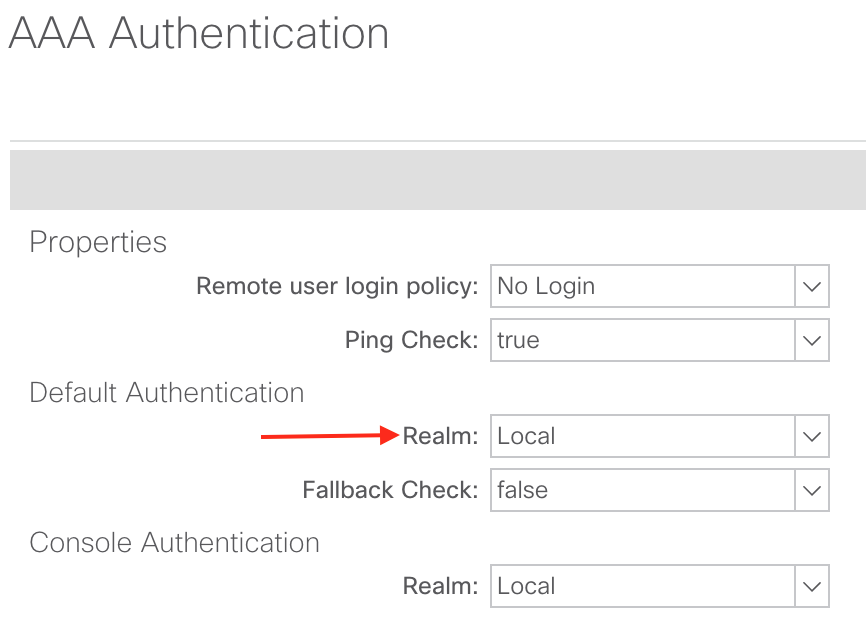The width and height of the screenshot is (866, 642).
Task: Expand the Fallback Check dropdown chevron
Action: point(812,491)
